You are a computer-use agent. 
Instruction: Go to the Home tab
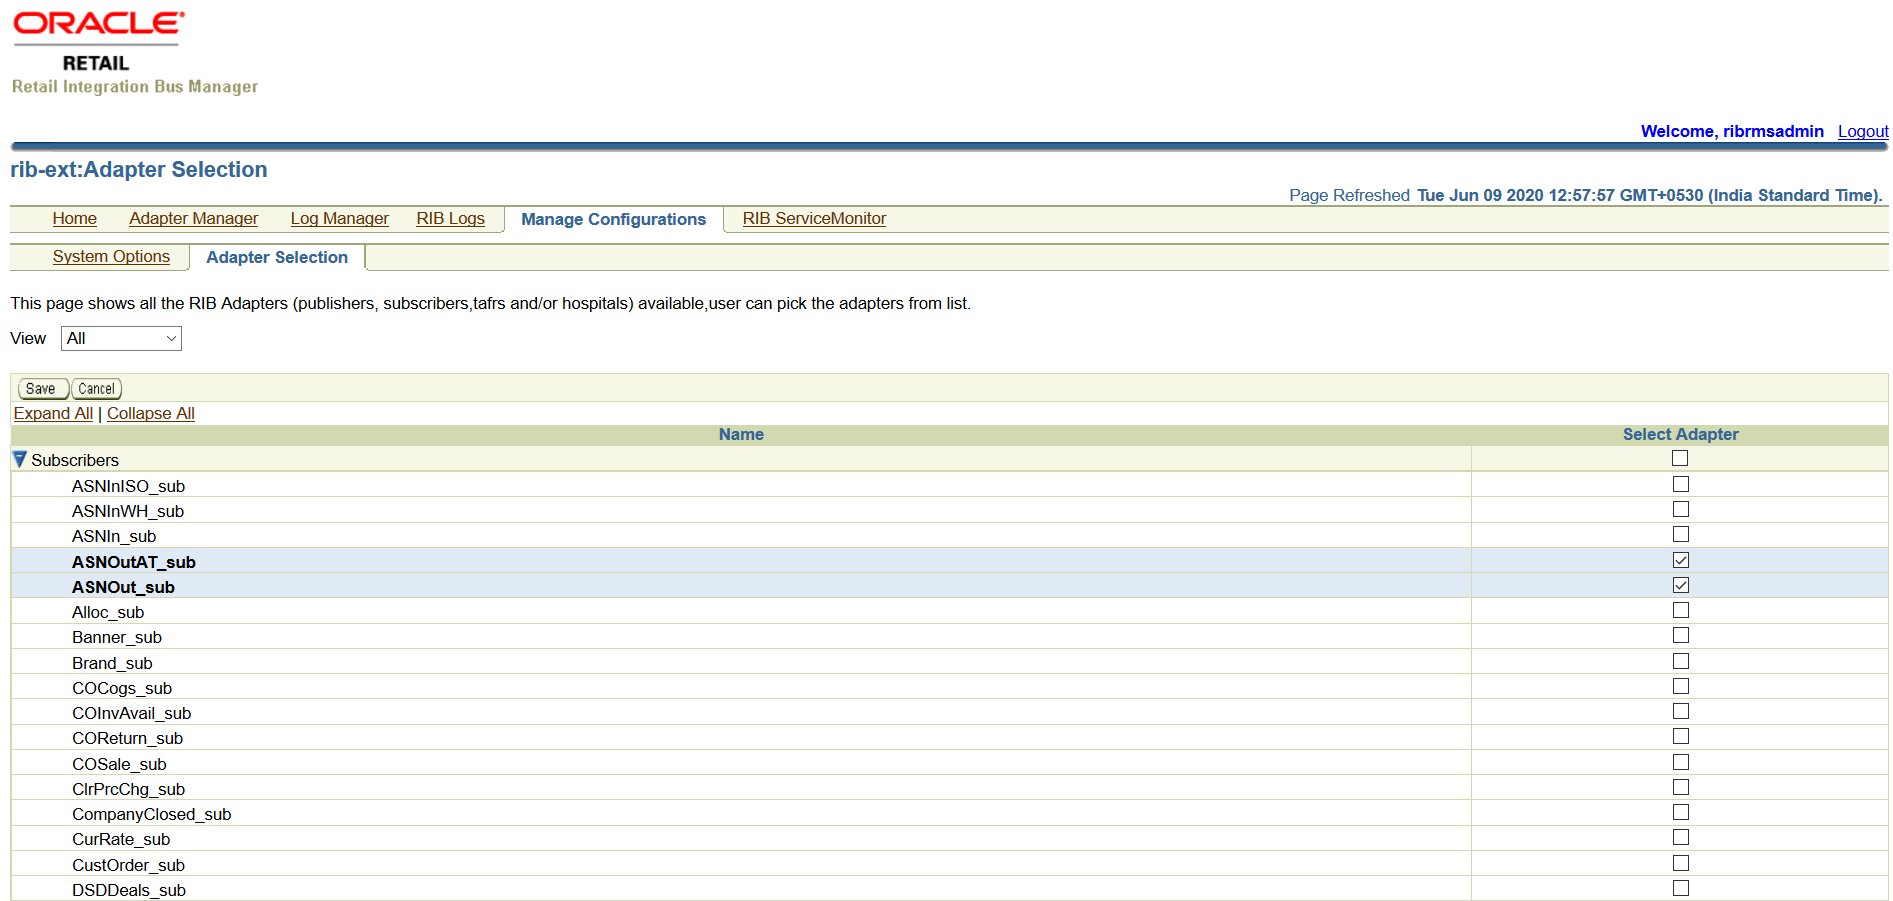click(75, 218)
